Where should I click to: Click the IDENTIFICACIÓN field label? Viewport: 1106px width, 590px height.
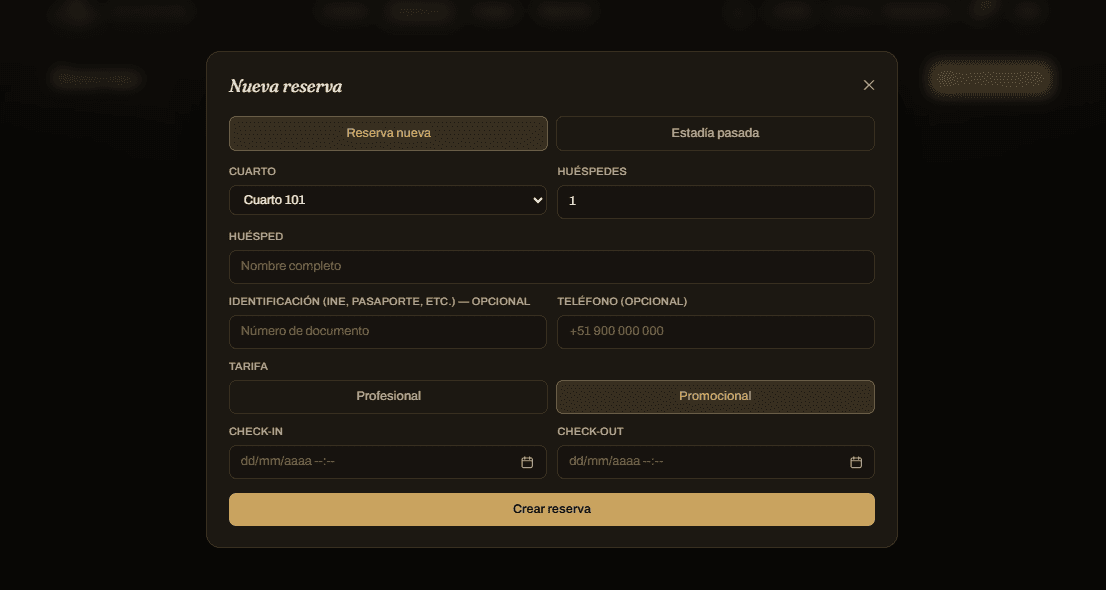click(379, 301)
